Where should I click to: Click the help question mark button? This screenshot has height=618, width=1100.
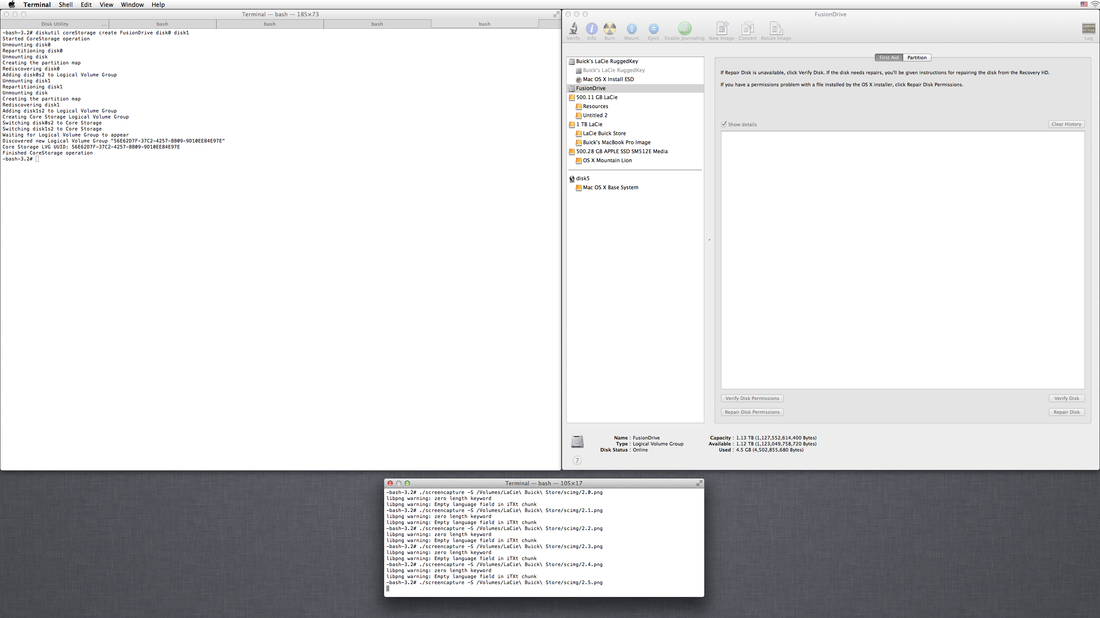[x=577, y=460]
